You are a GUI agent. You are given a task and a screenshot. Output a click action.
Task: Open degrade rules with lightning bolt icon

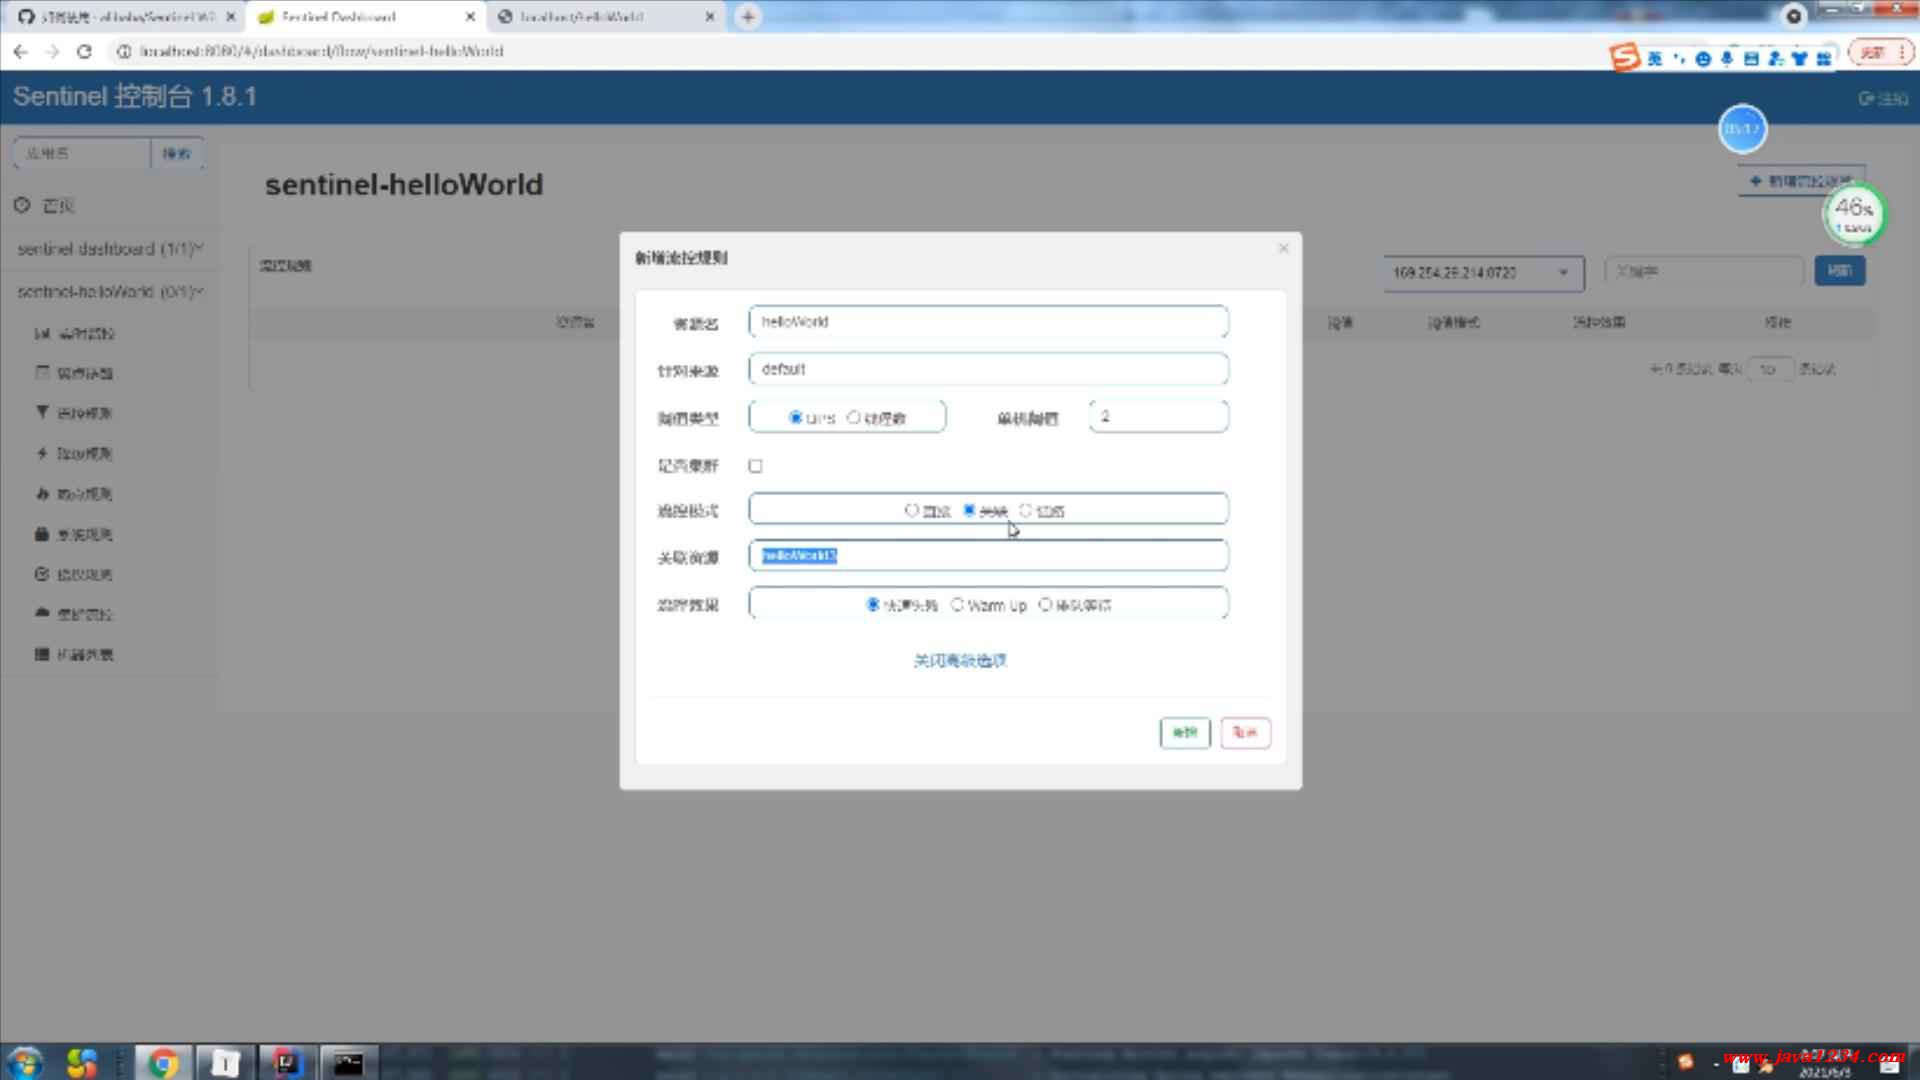tap(75, 453)
